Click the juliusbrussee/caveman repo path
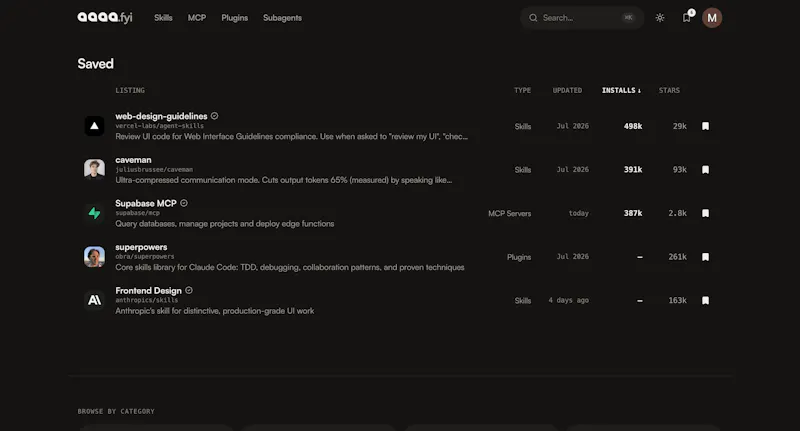The width and height of the screenshot is (800, 431). (154, 169)
